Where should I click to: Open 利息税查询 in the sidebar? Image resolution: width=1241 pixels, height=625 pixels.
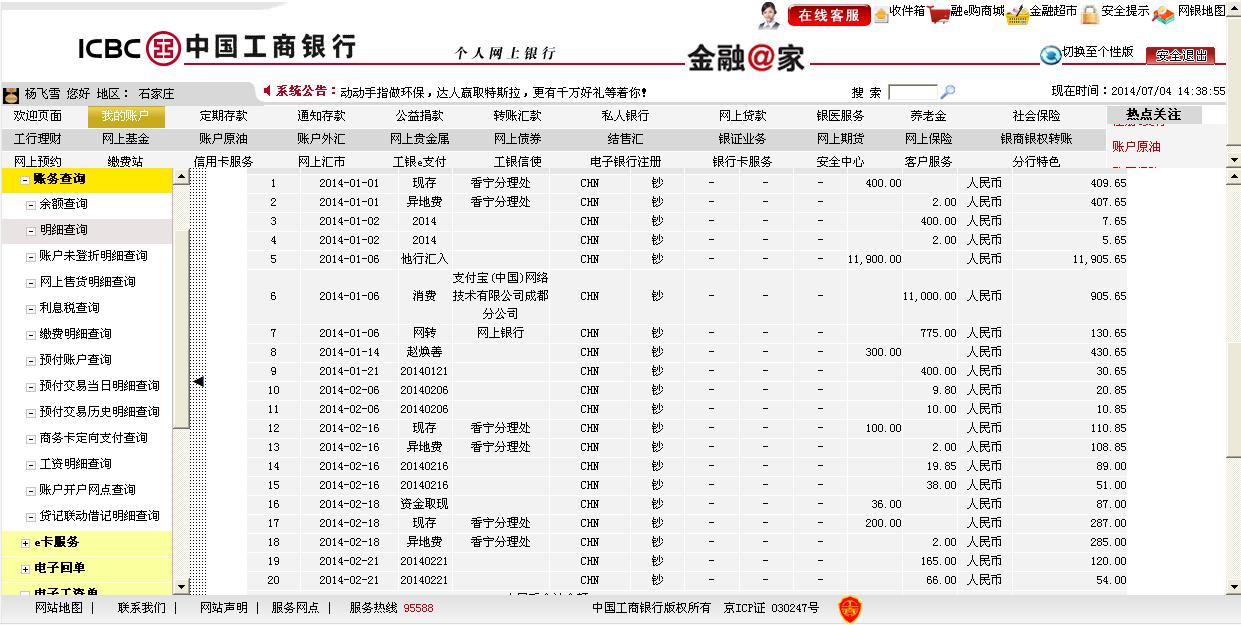[69, 308]
